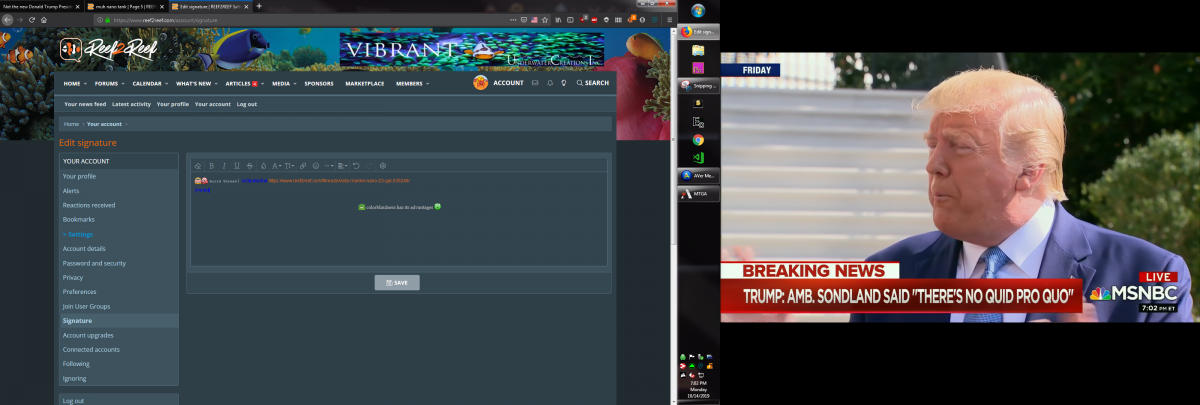Apply italic formatting in editor

(x=224, y=166)
